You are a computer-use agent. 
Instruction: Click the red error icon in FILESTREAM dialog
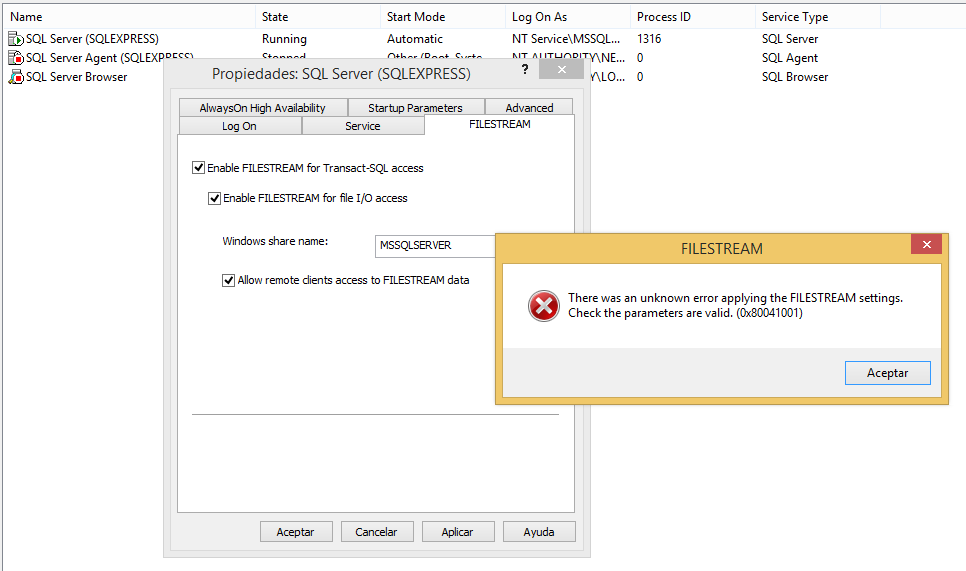point(544,306)
